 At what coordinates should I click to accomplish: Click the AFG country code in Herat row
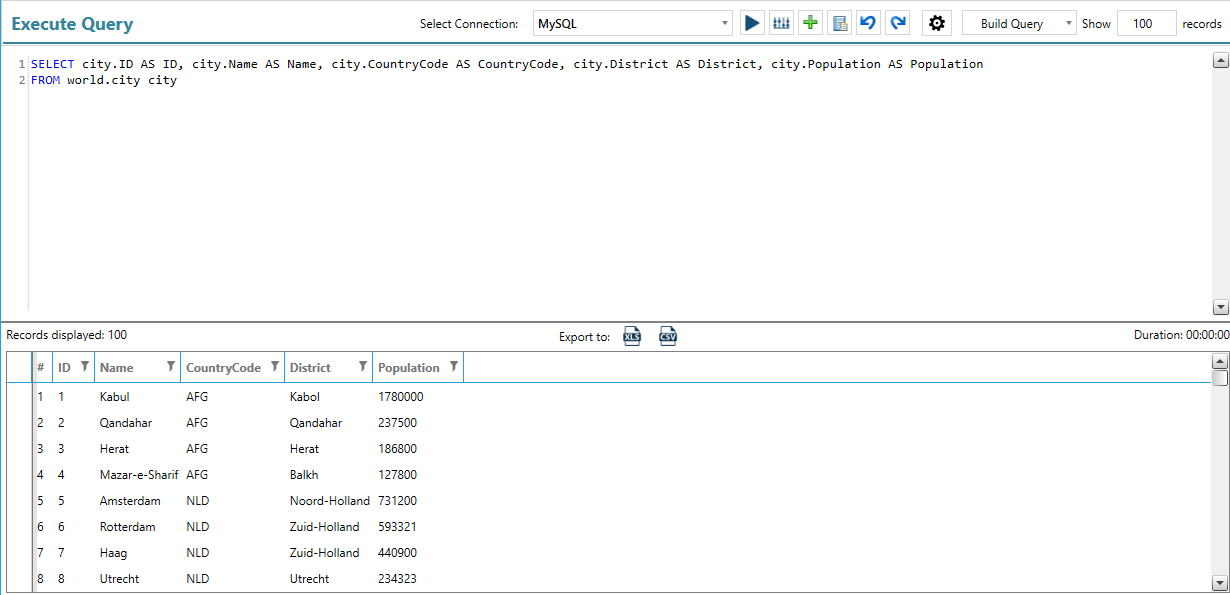(x=197, y=449)
